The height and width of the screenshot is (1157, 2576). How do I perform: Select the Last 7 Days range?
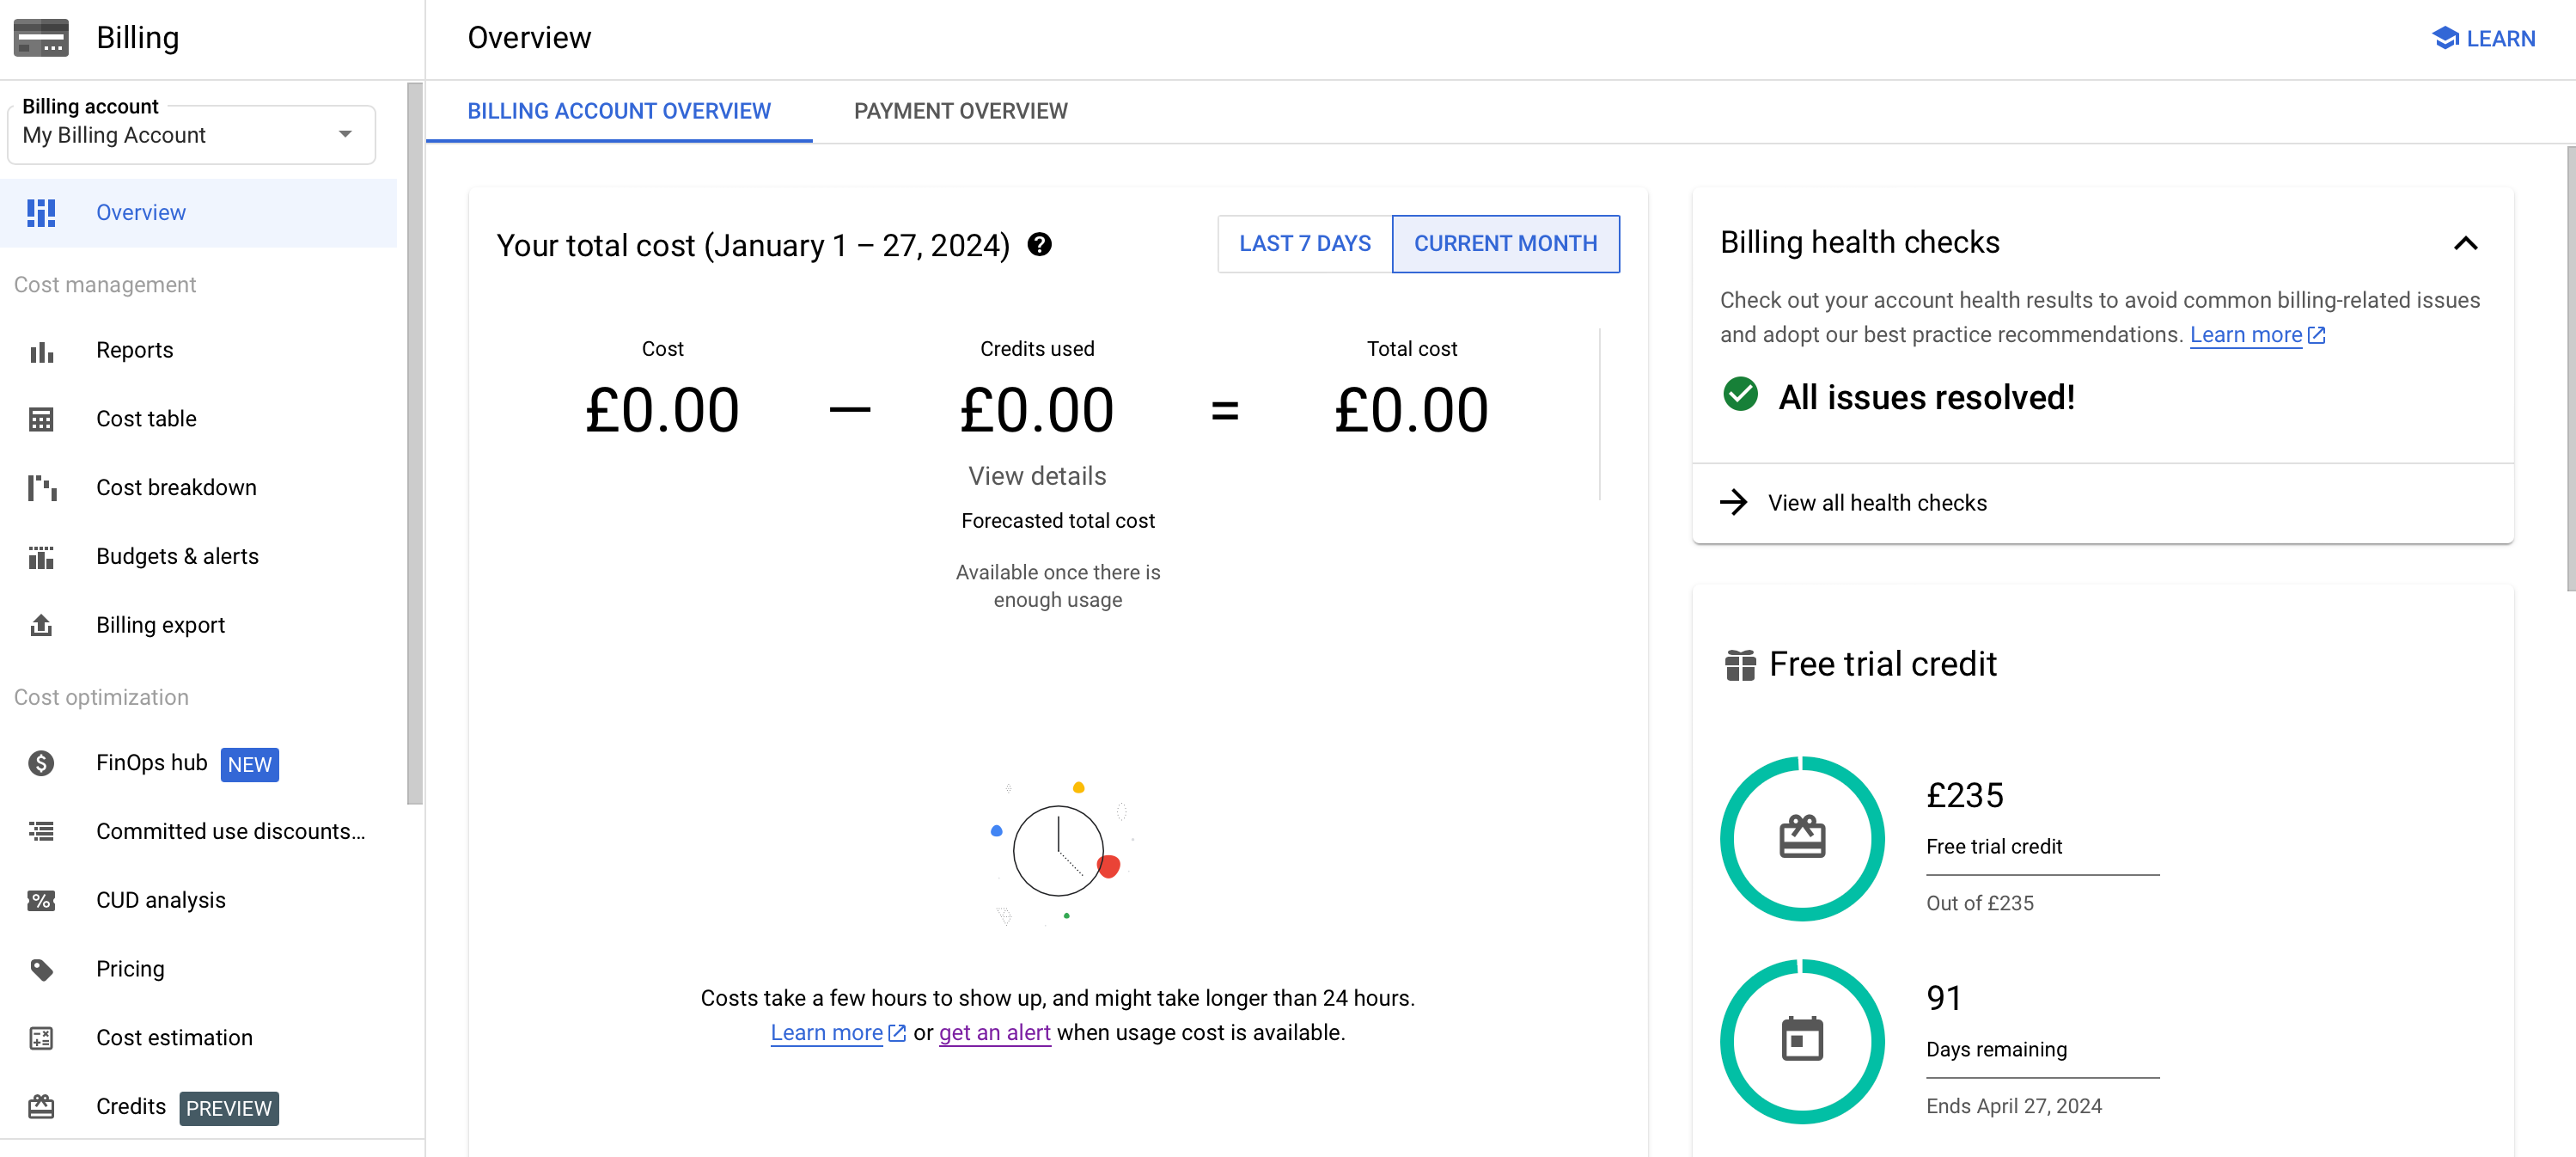click(1305, 244)
